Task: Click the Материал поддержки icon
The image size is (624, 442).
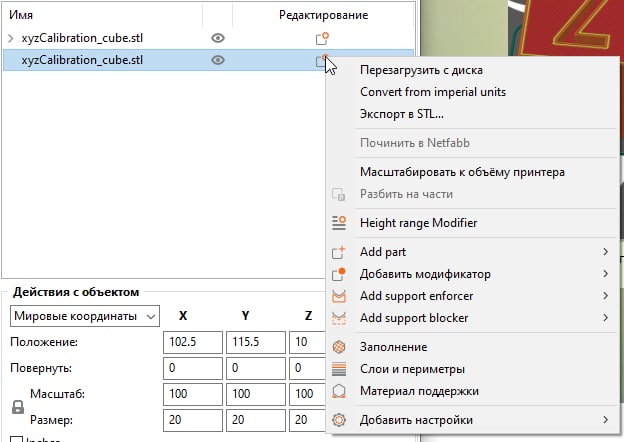Action: 339,391
